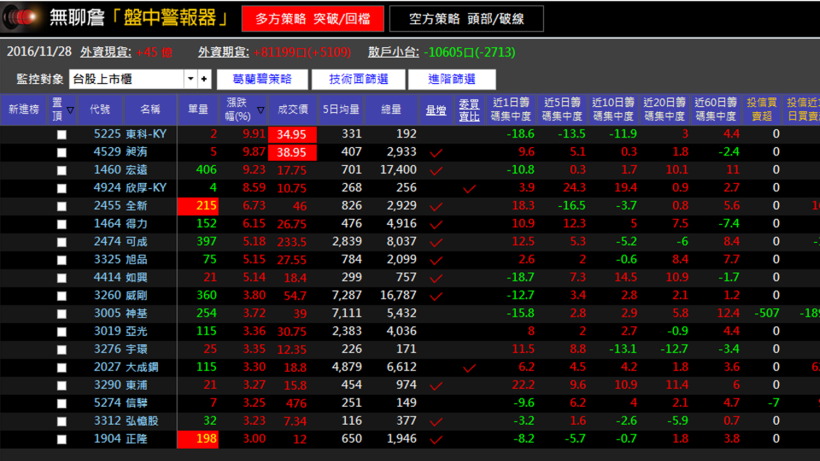This screenshot has width=820, height=461.
Task: Sort by the 代號 column header
Action: (100, 109)
